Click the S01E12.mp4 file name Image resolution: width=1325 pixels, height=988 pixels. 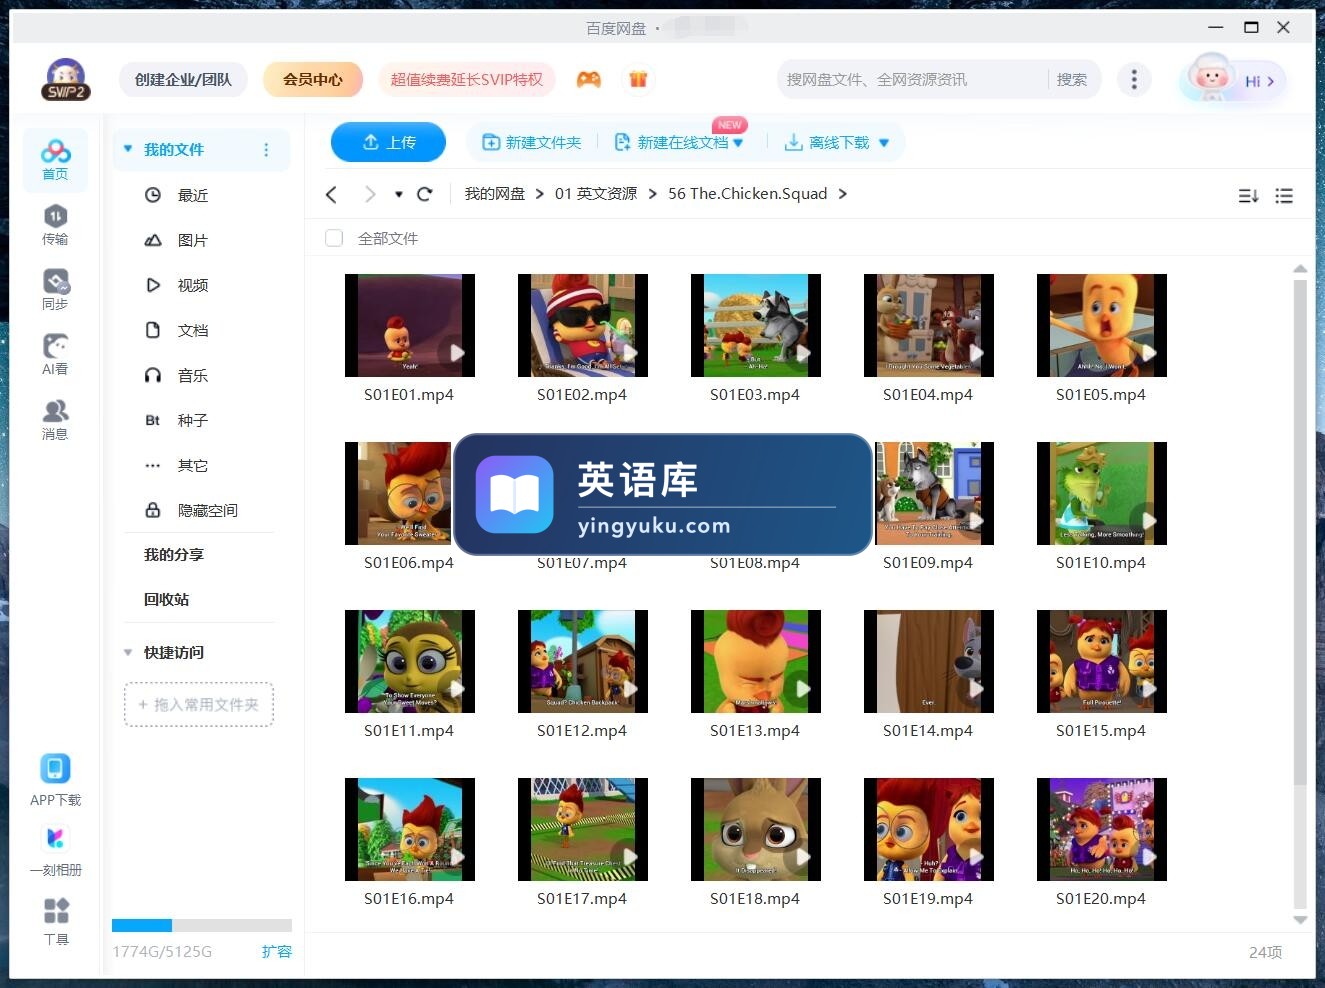pos(582,730)
